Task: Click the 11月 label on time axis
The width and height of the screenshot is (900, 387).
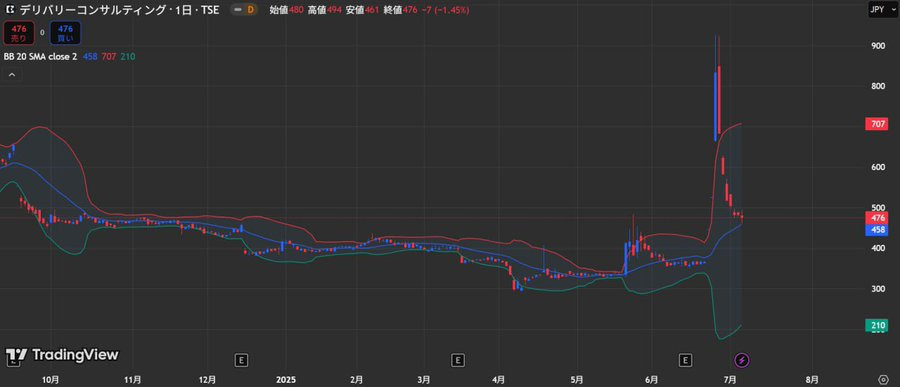Action: click(133, 380)
